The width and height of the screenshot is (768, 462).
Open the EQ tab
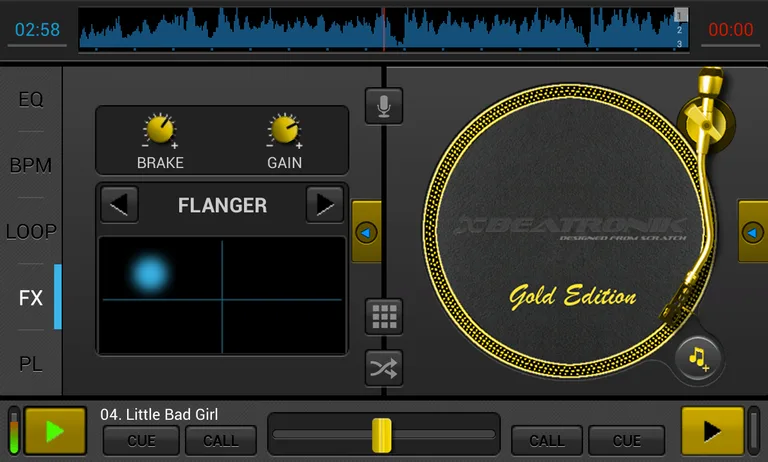pos(31,99)
